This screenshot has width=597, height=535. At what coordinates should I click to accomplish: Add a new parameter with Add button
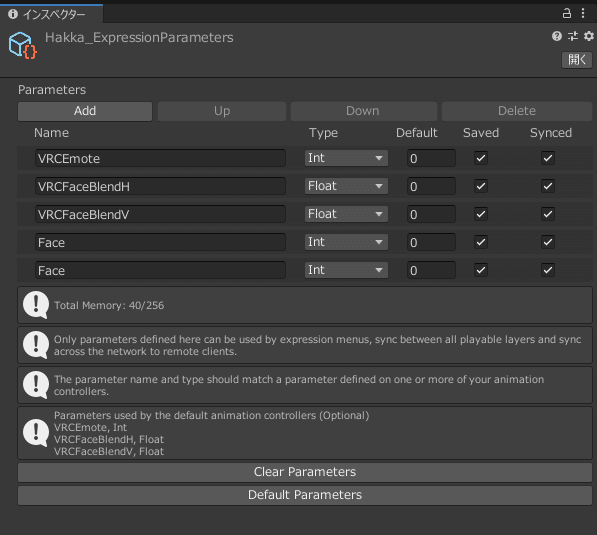click(85, 111)
